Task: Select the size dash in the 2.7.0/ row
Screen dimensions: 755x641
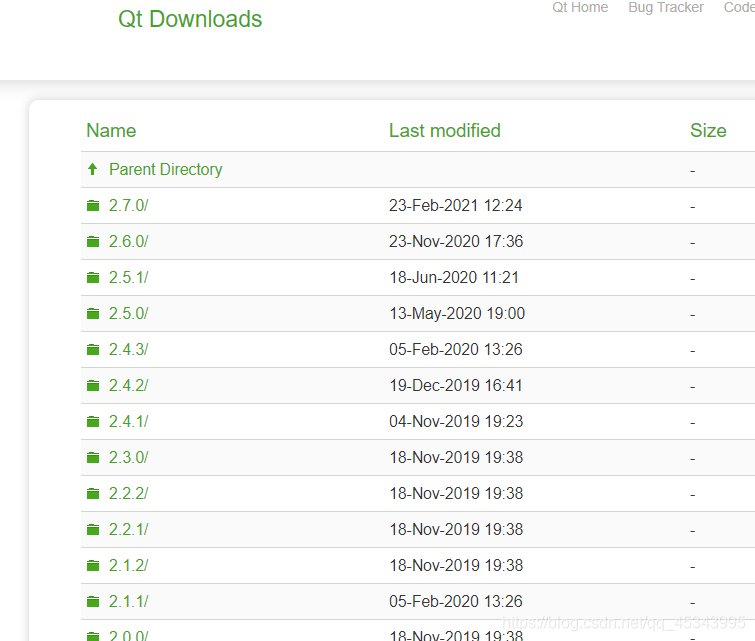Action: pyautogui.click(x=692, y=207)
